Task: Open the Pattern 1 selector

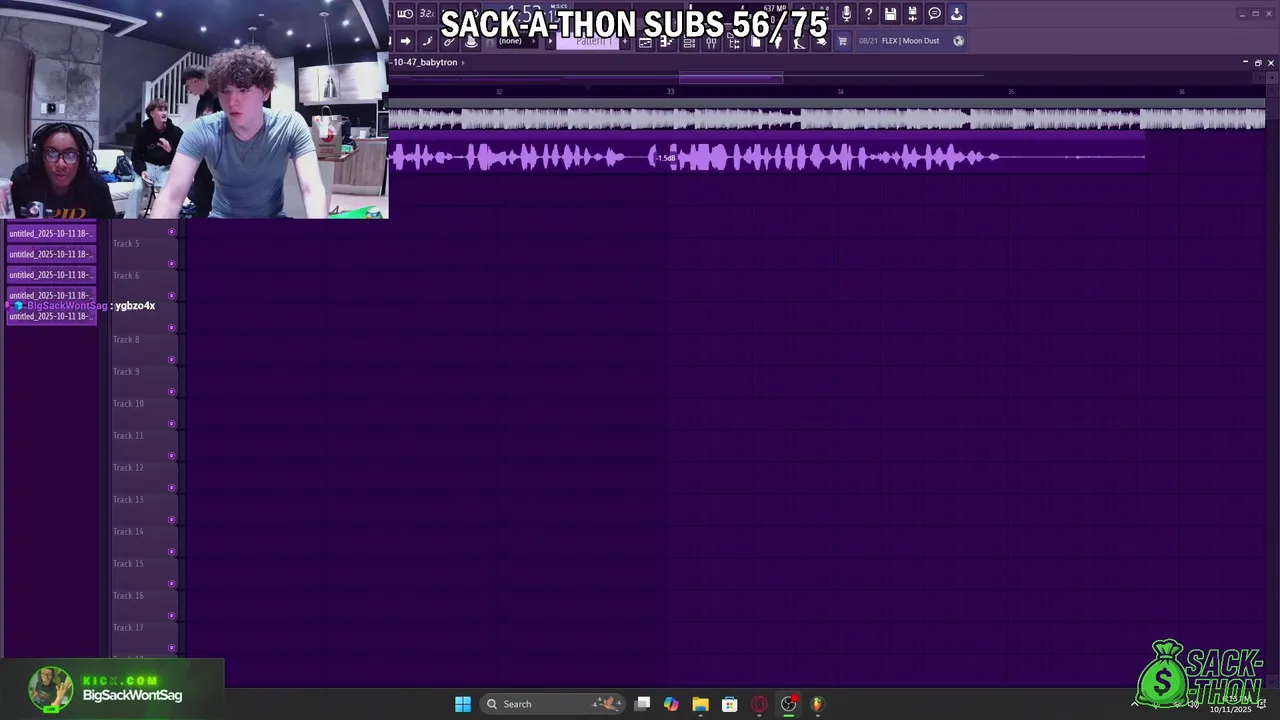Action: tap(588, 41)
